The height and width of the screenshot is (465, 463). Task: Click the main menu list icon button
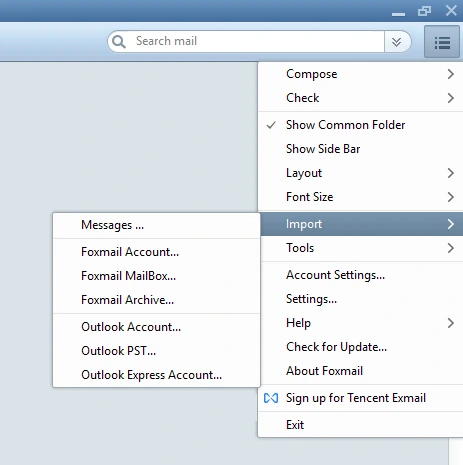(x=442, y=42)
